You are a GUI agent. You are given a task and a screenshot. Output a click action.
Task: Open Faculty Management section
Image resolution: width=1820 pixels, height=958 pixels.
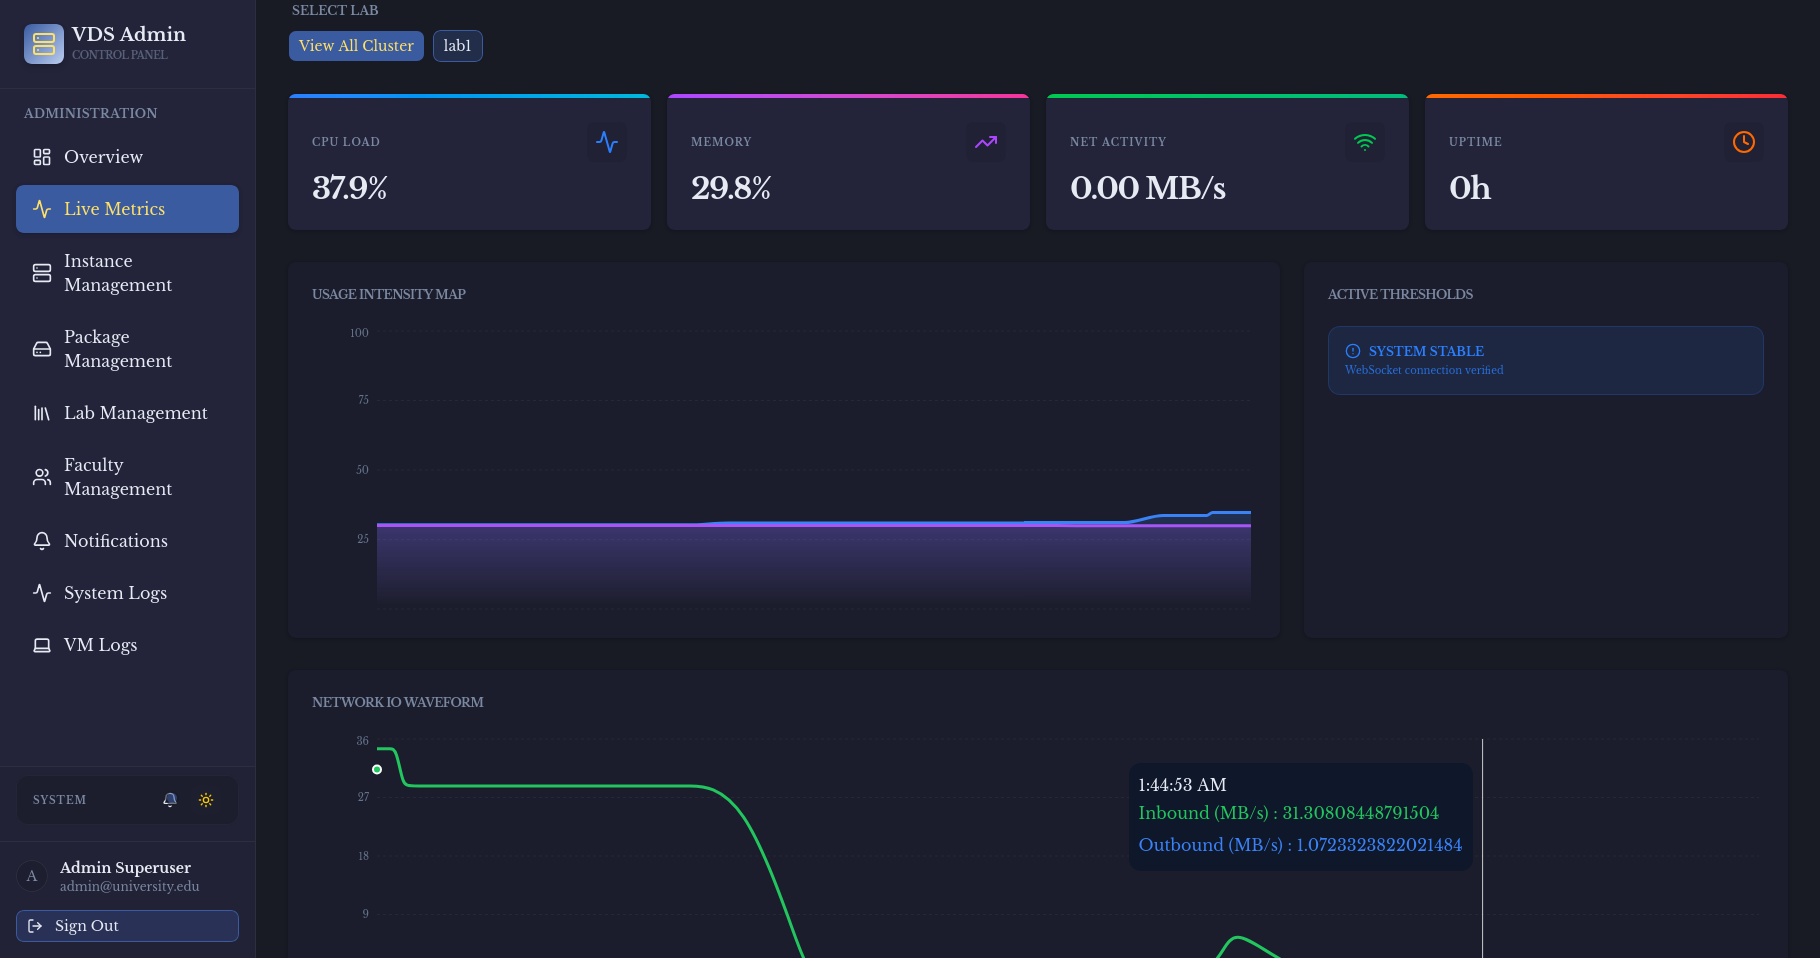(127, 477)
